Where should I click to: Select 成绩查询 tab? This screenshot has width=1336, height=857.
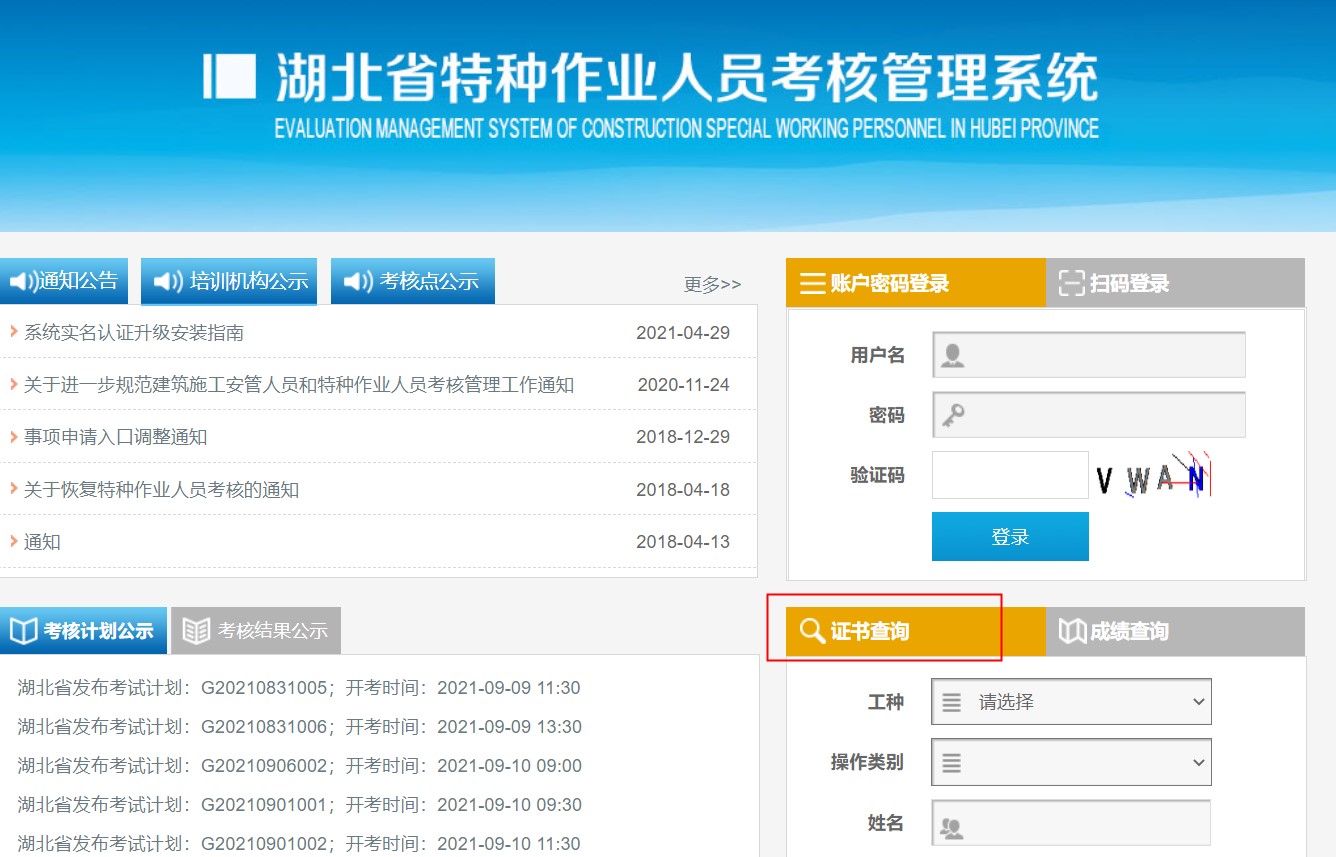(1175, 631)
